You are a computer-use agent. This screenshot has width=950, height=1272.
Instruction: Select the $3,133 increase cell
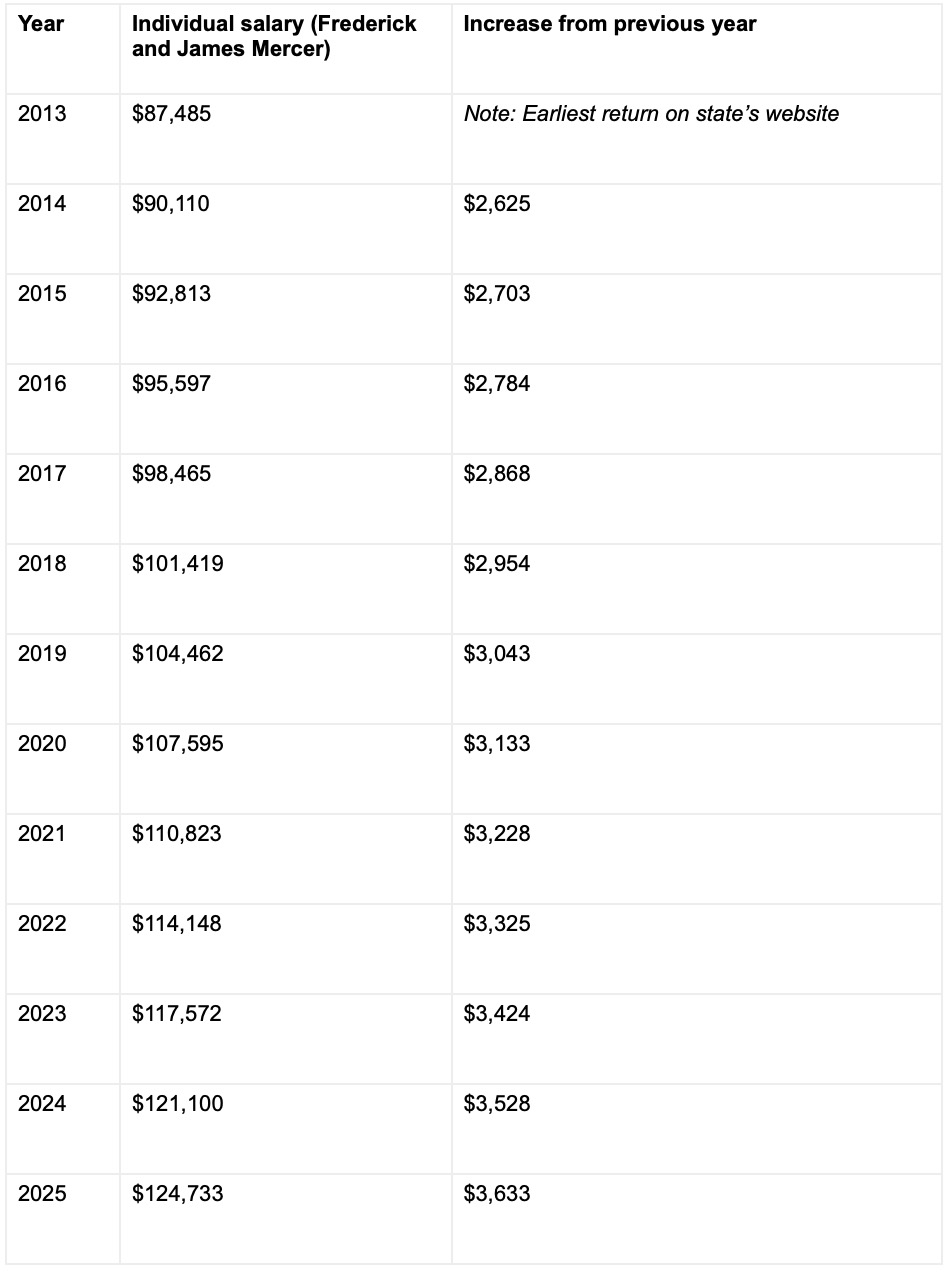click(697, 769)
